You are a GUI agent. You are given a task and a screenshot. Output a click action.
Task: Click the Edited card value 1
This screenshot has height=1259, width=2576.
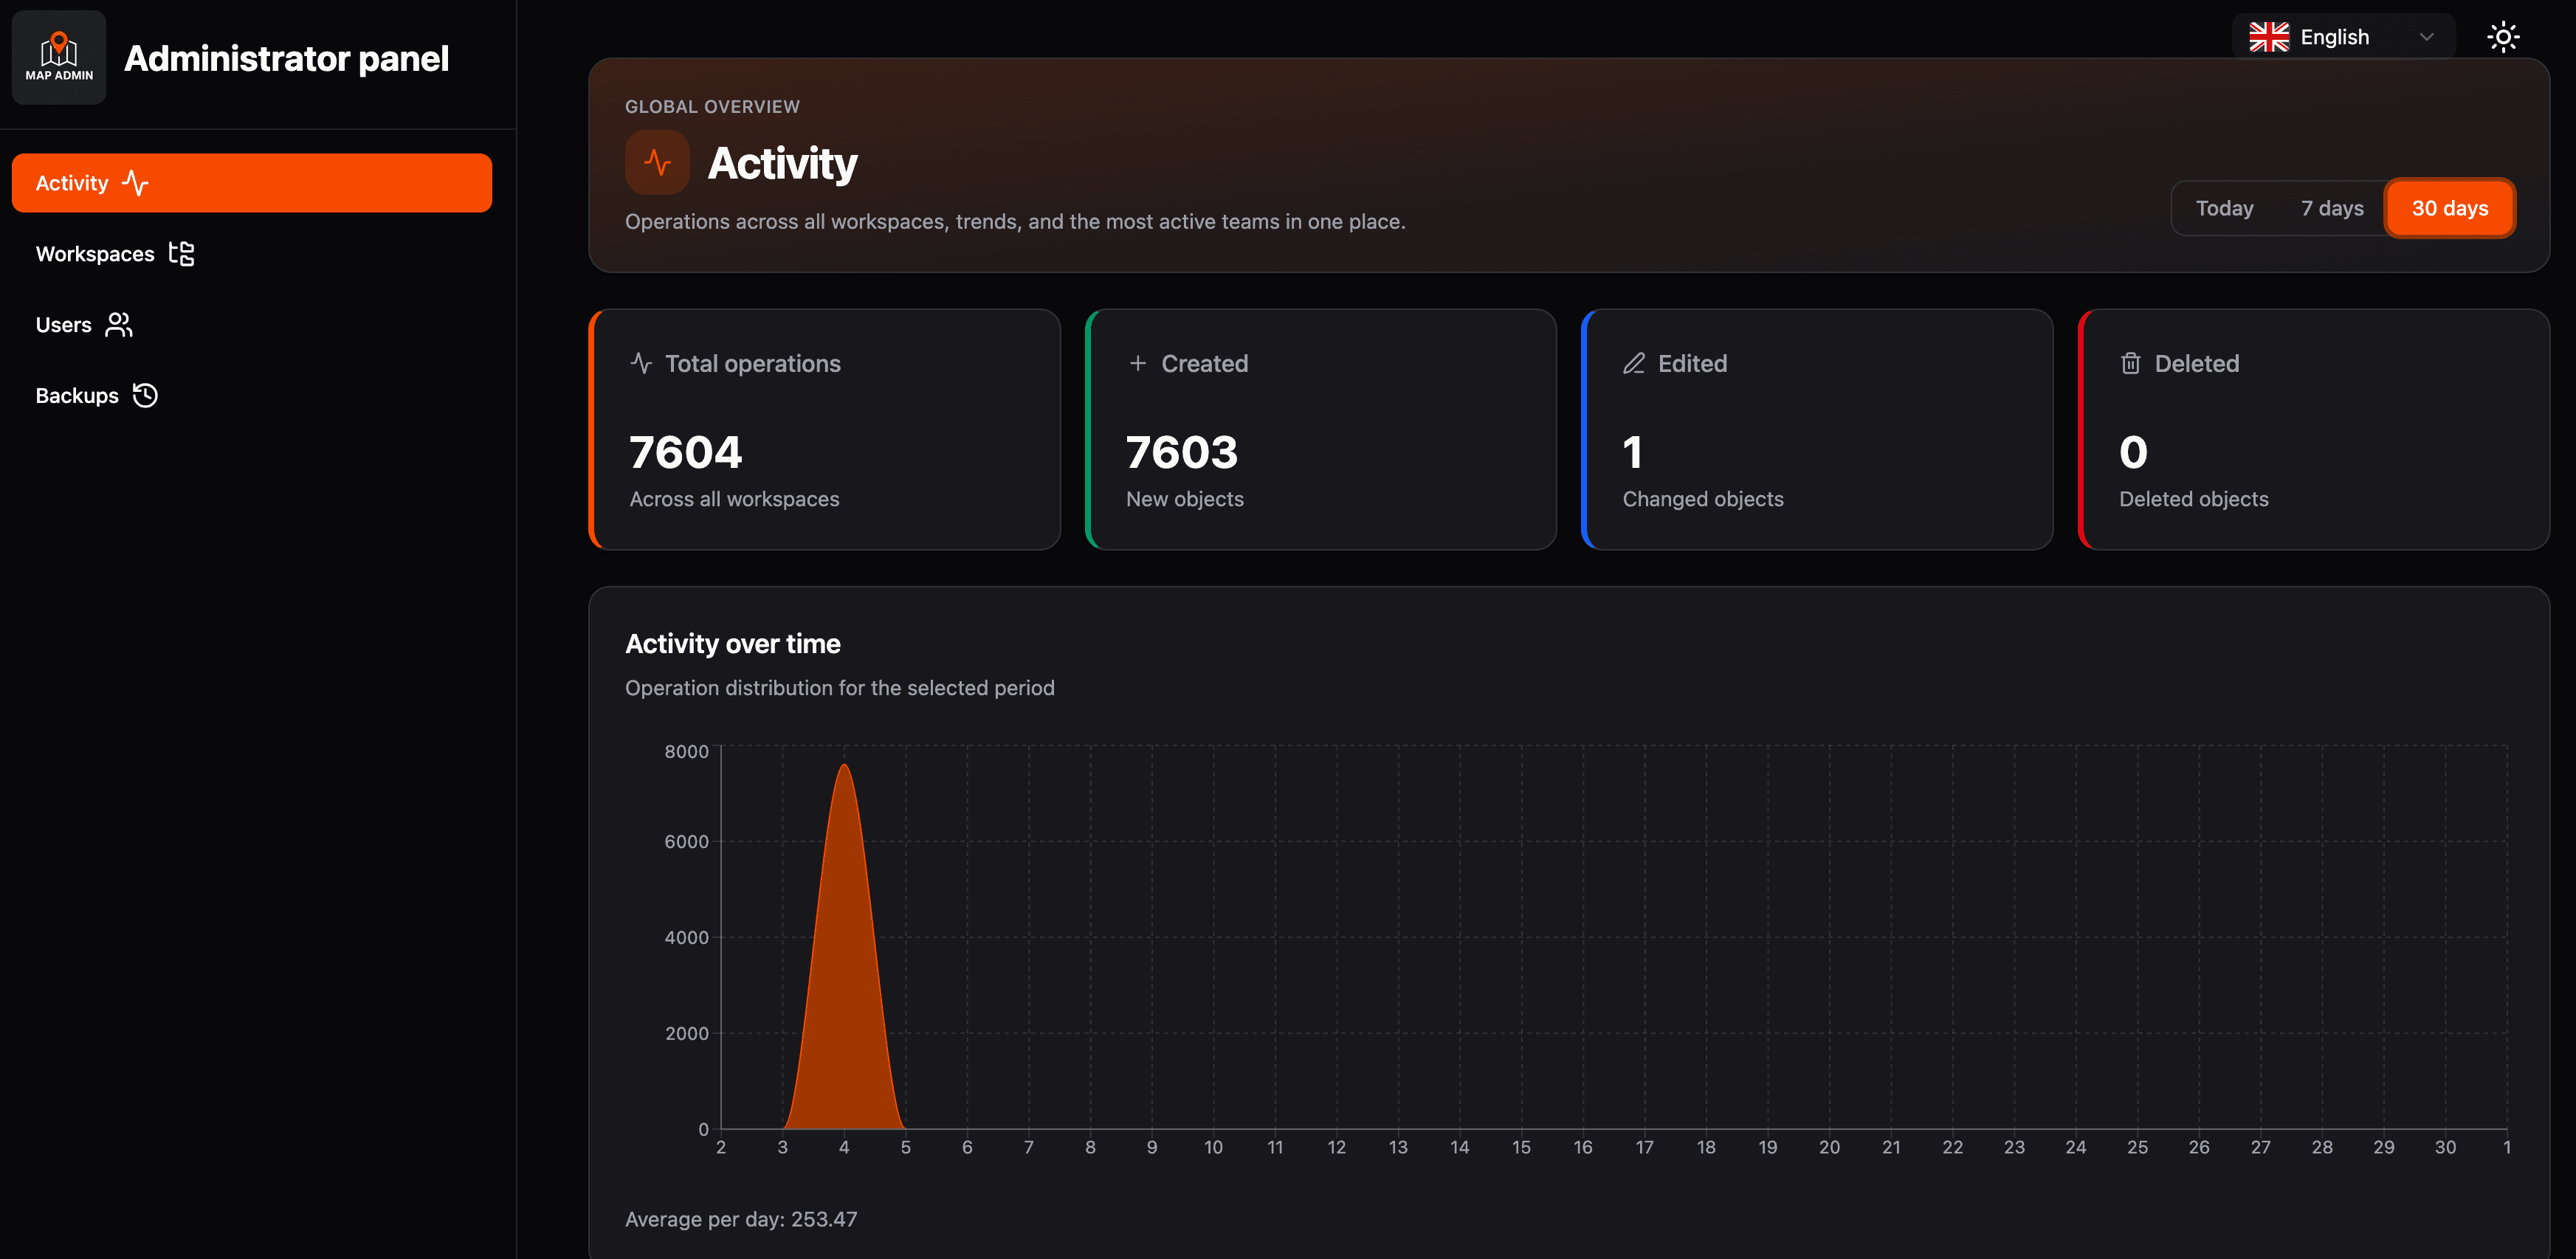tap(1632, 452)
